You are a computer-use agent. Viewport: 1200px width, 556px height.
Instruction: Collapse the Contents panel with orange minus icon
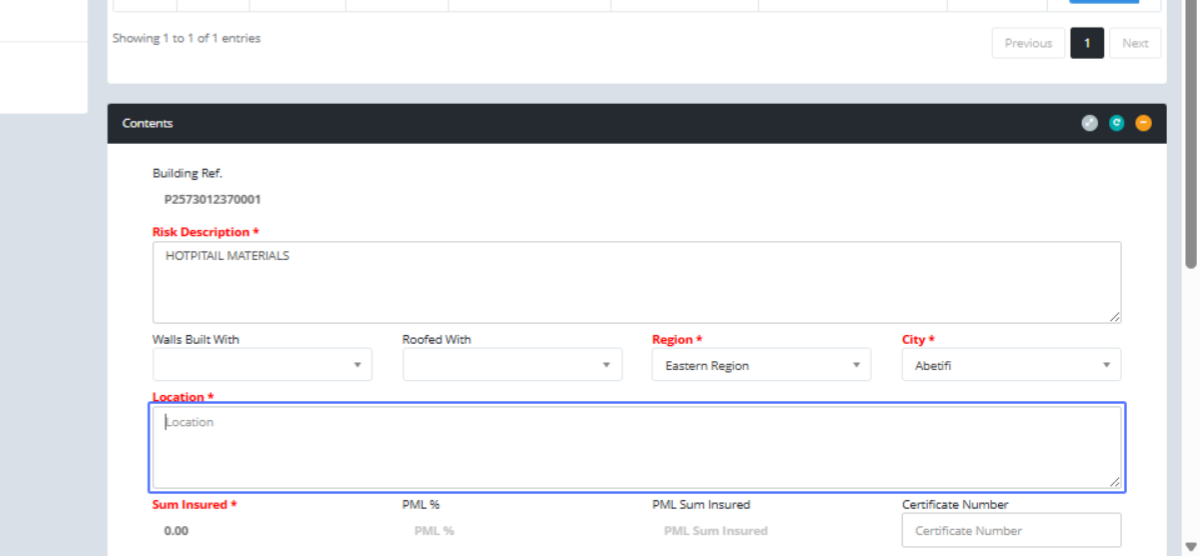pos(1143,123)
